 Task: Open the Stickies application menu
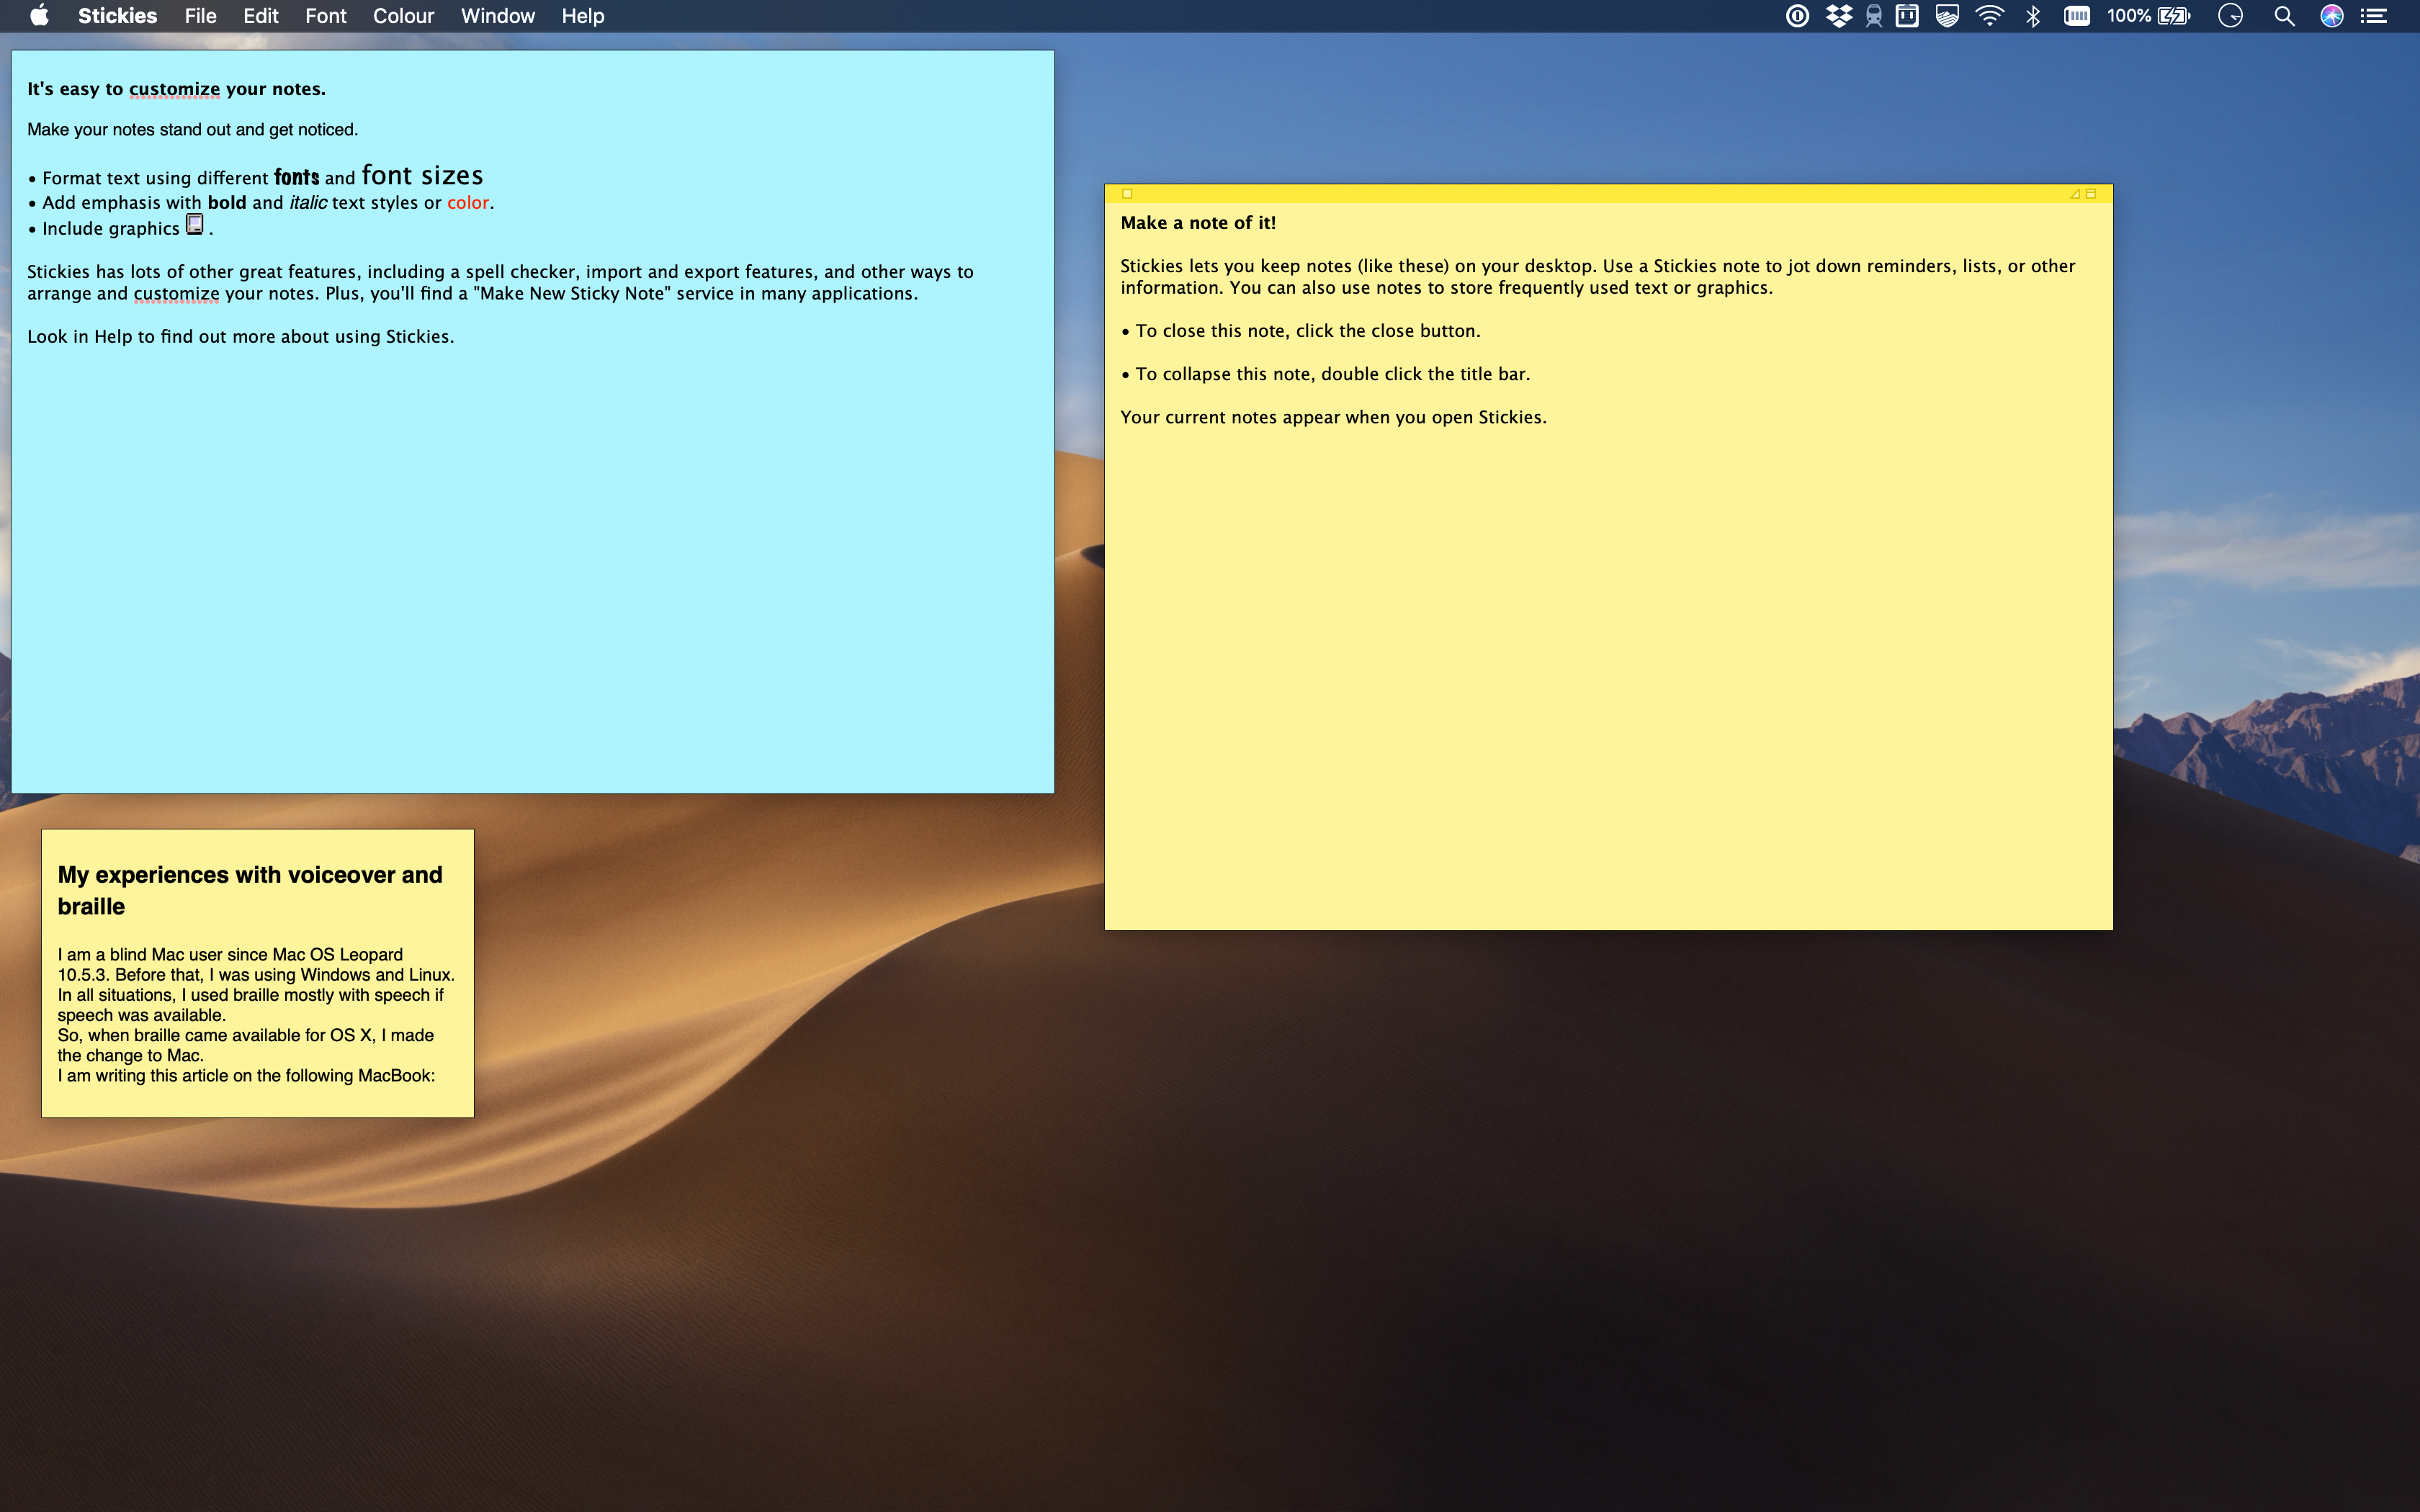coord(117,16)
